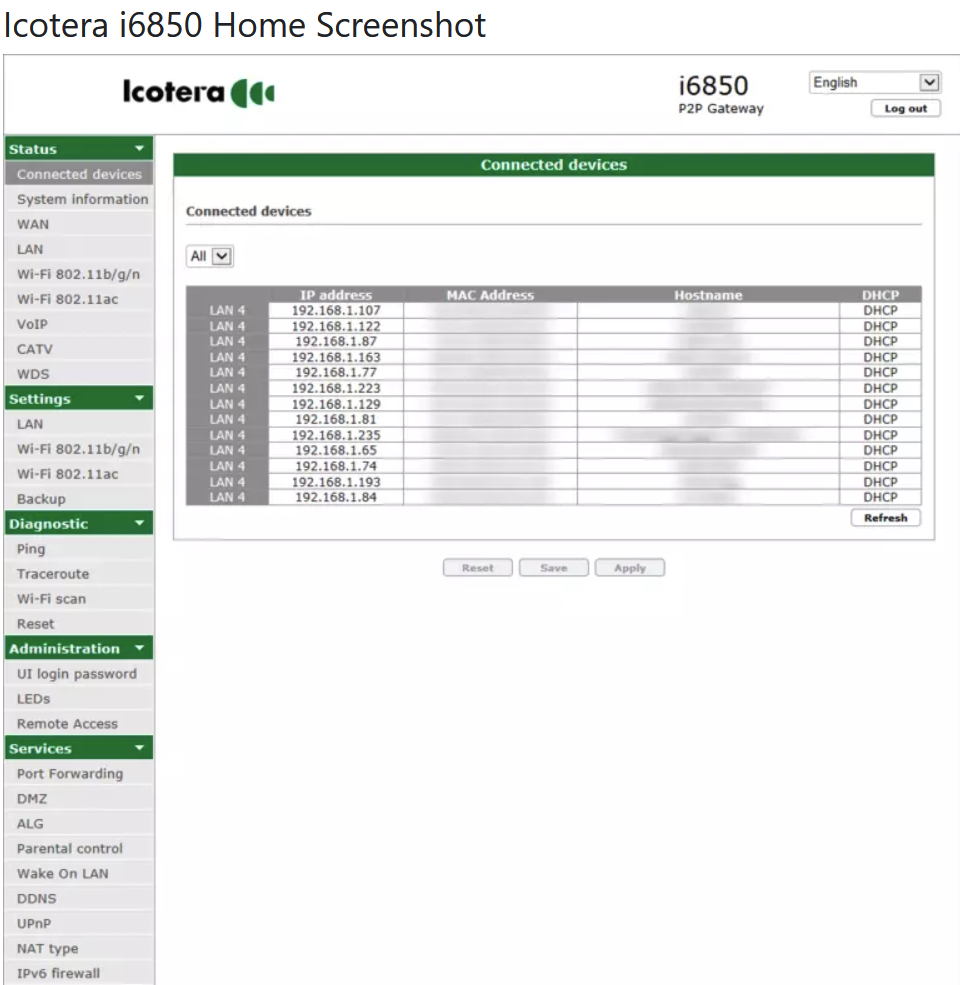Open Ping diagnostic page
The width and height of the screenshot is (960, 985).
coord(79,549)
